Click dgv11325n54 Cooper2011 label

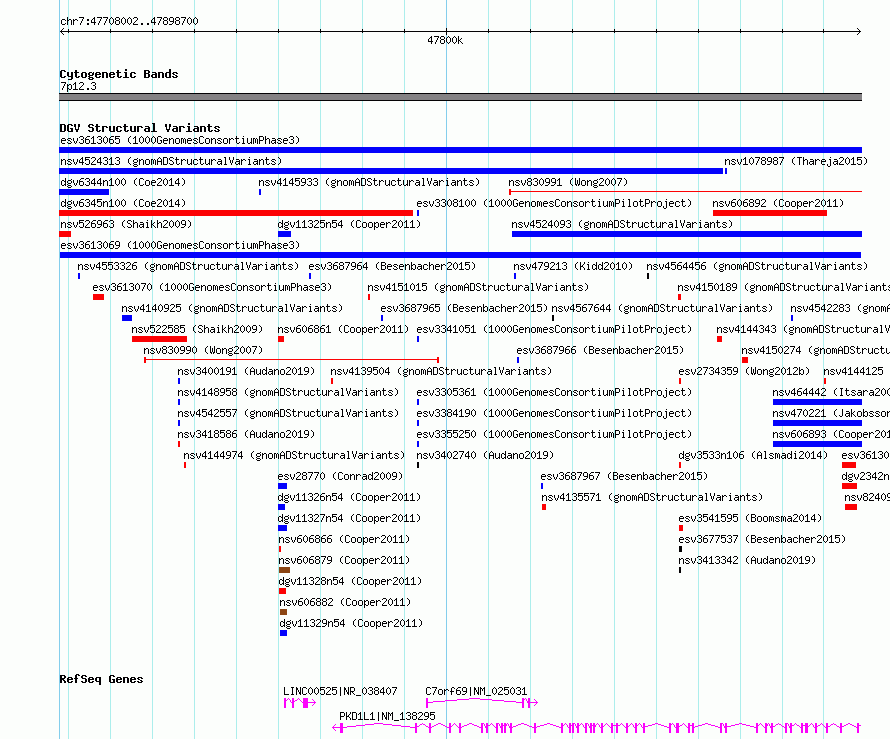tap(349, 224)
